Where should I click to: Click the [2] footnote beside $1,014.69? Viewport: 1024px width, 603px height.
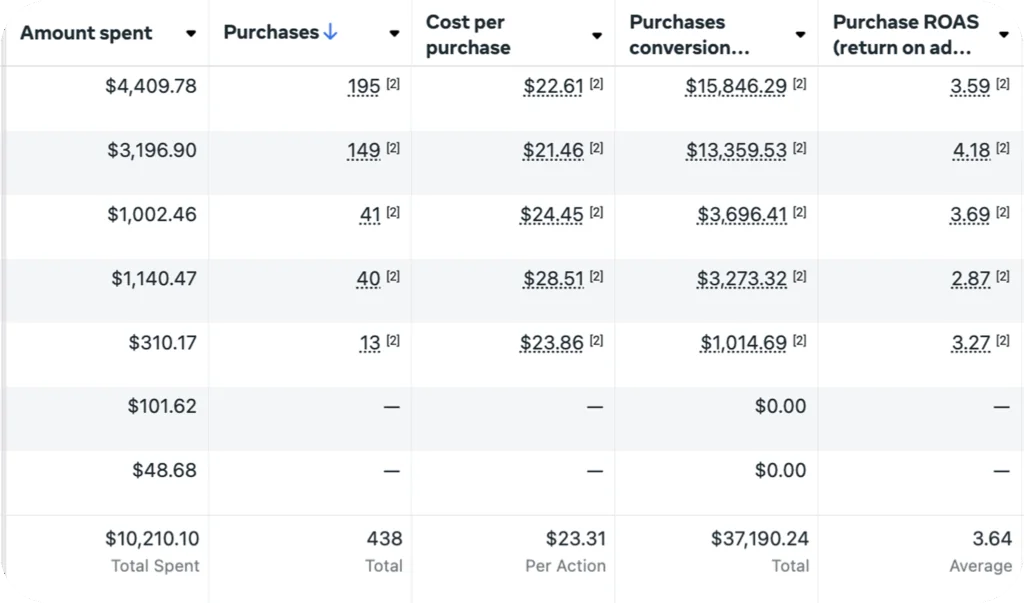click(799, 340)
